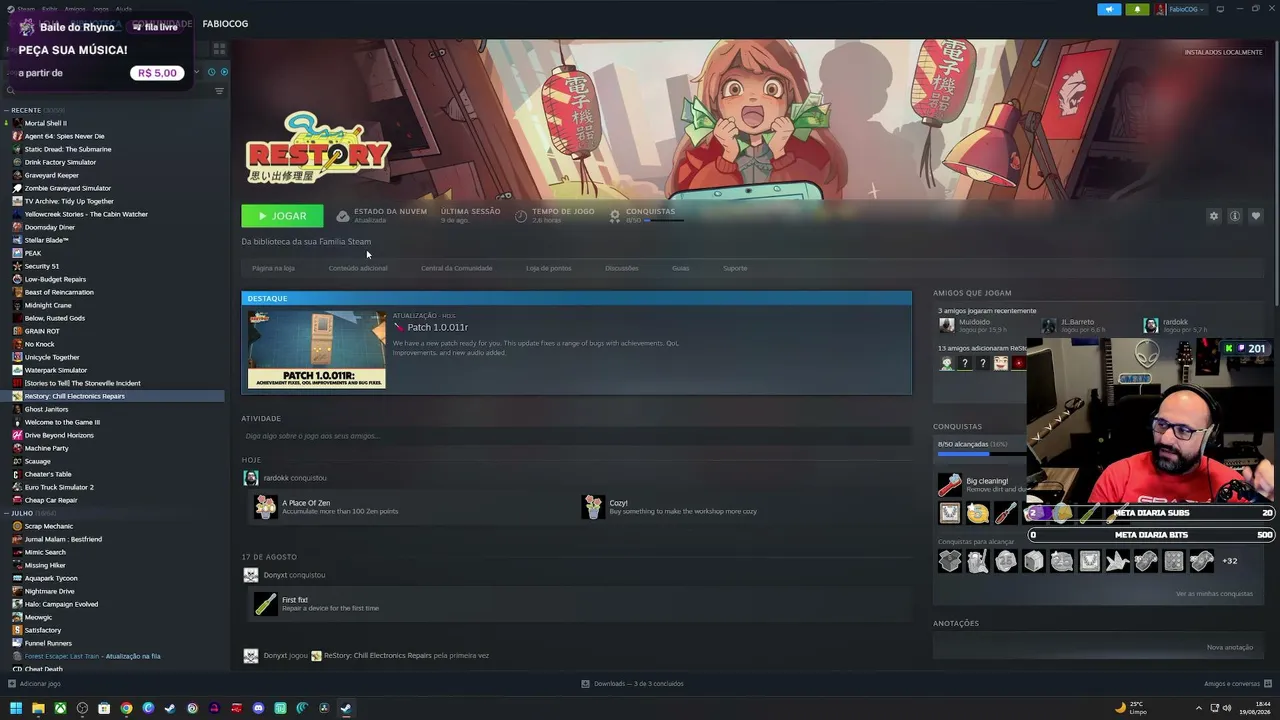Viewport: 1280px width, 720px height.
Task: Open Amigos e conversas panel
Action: 1237,684
